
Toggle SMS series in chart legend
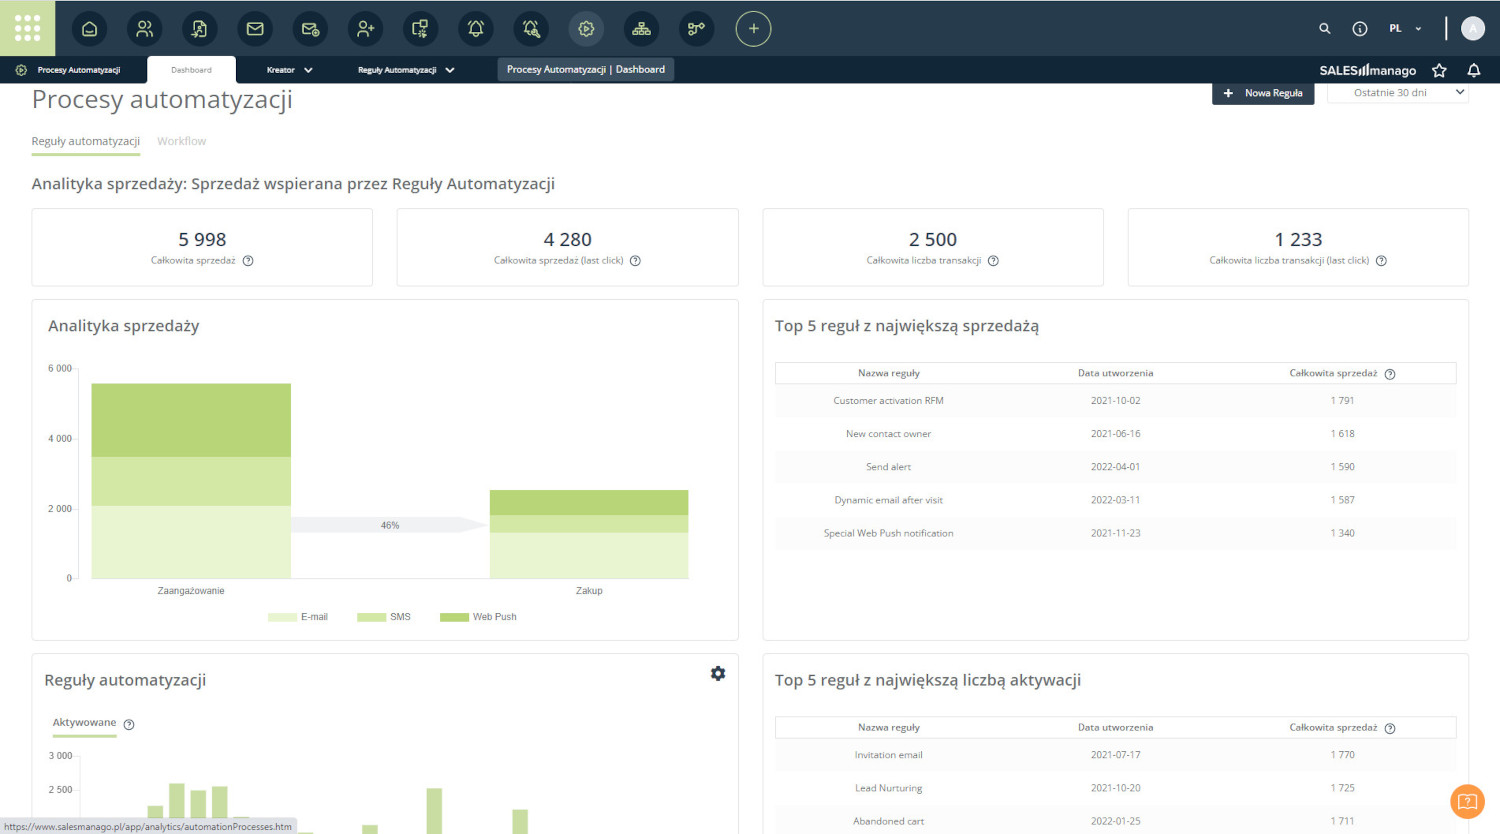tap(384, 617)
